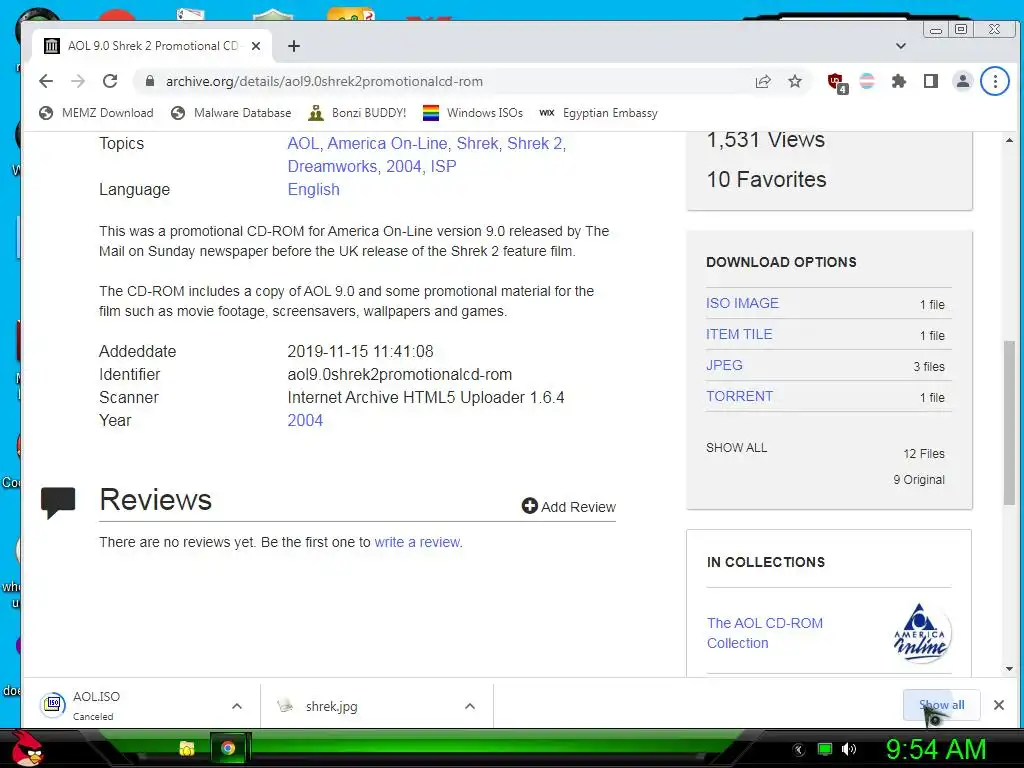The height and width of the screenshot is (768, 1024).
Task: Click the 10 Favorites text
Action: coord(767,179)
